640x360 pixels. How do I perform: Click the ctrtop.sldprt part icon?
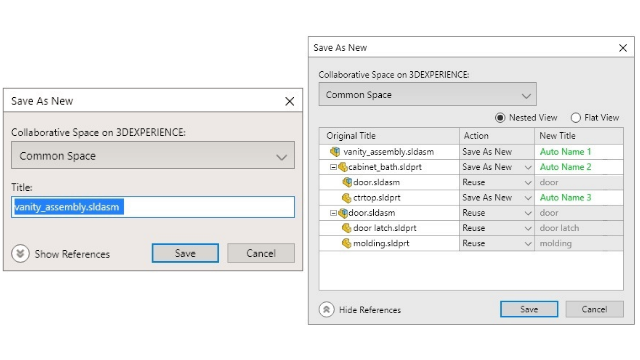[x=347, y=198]
